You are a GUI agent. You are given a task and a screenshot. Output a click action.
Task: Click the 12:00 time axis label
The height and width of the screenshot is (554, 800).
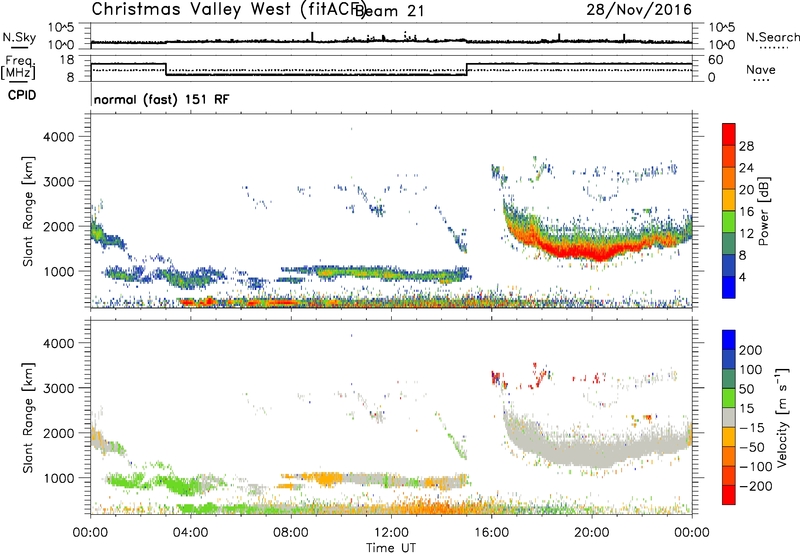pyautogui.click(x=391, y=533)
